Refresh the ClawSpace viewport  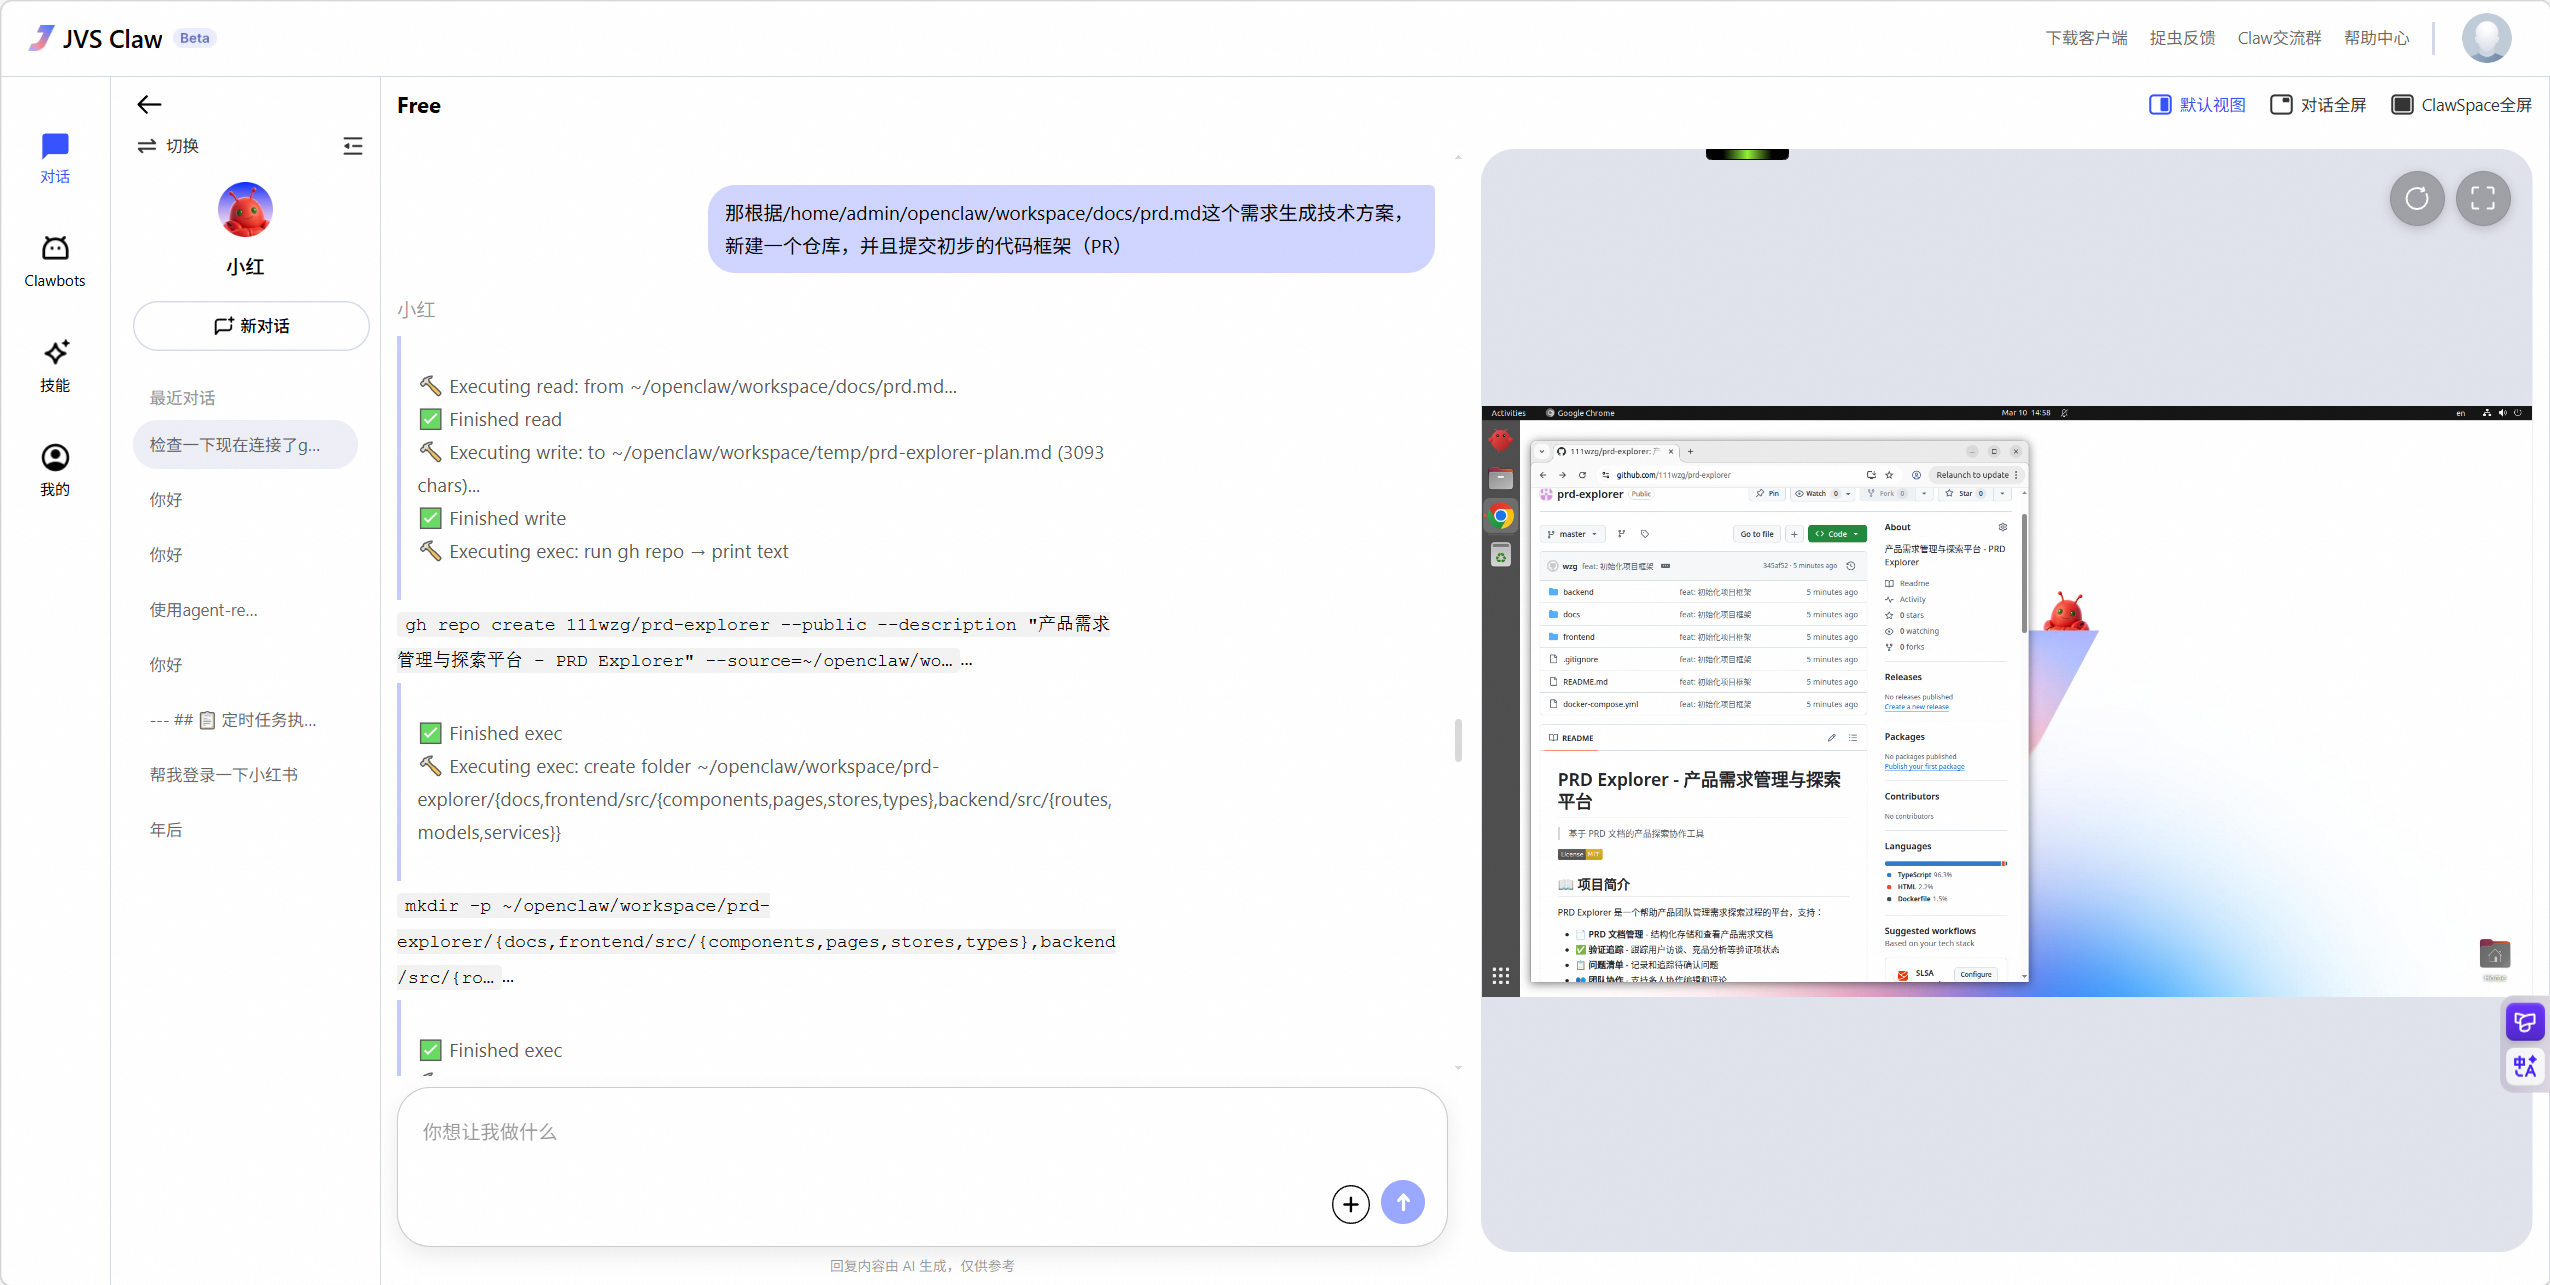(2417, 199)
